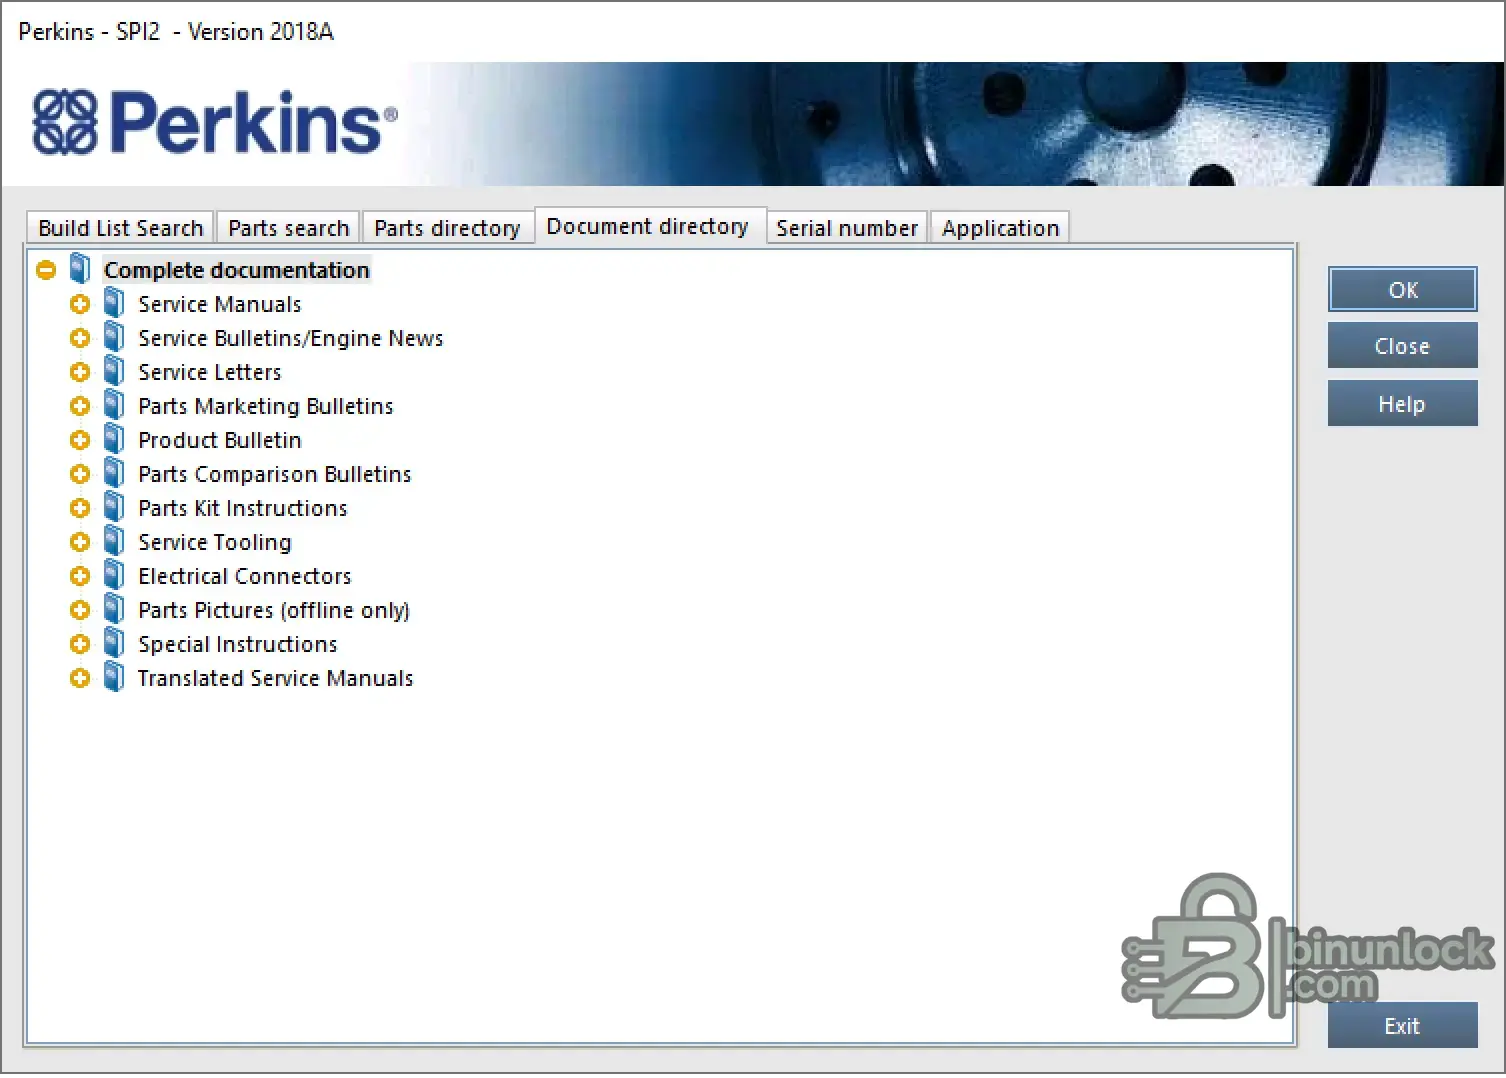Select the book icon for Electrical Connectors
The height and width of the screenshot is (1078, 1506).
[x=114, y=575]
